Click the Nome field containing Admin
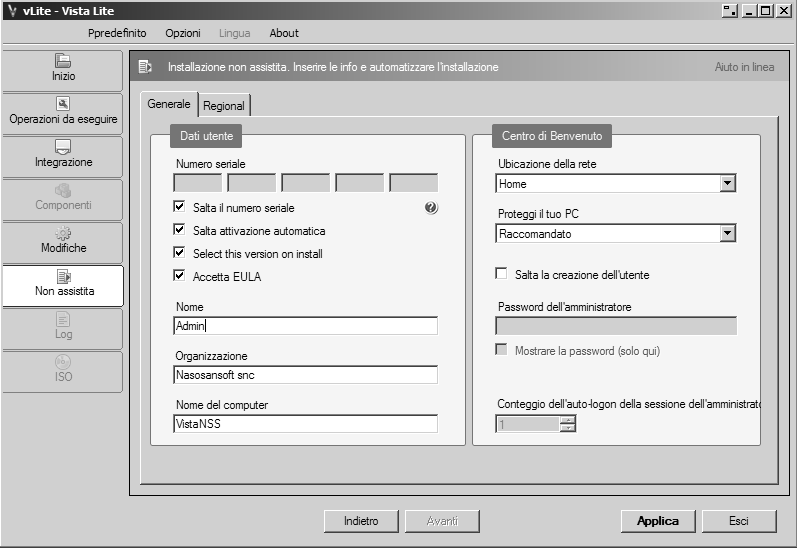 coord(305,326)
